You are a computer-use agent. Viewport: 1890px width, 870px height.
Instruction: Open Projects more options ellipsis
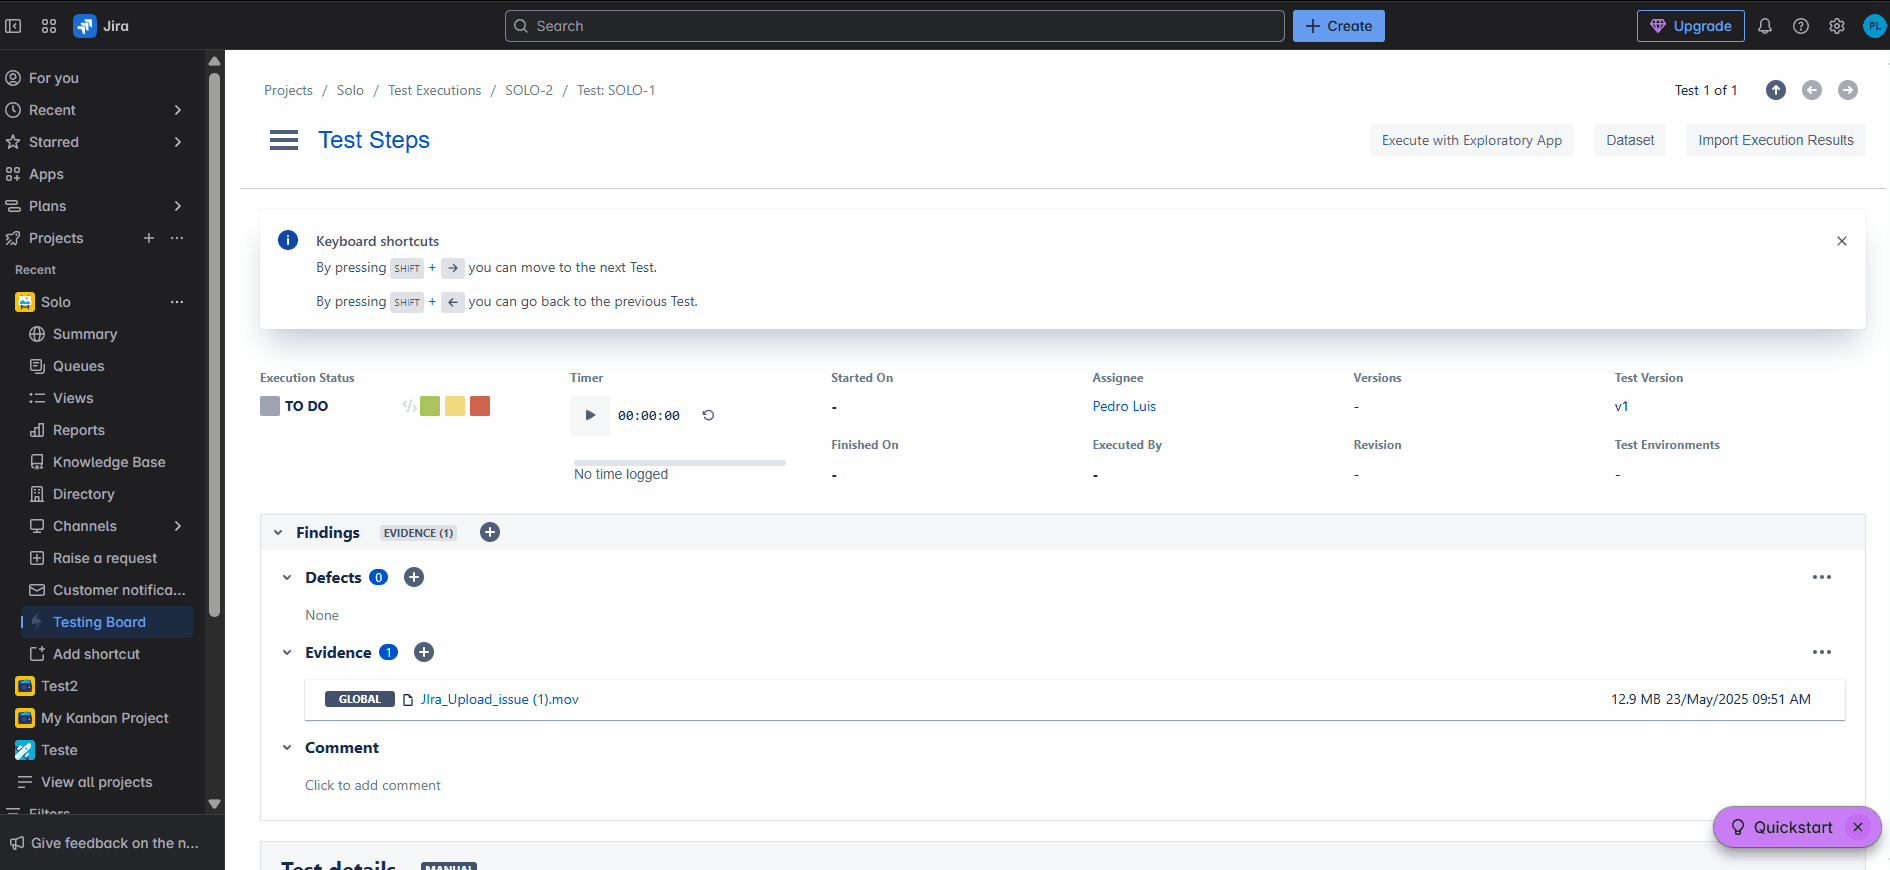(177, 238)
